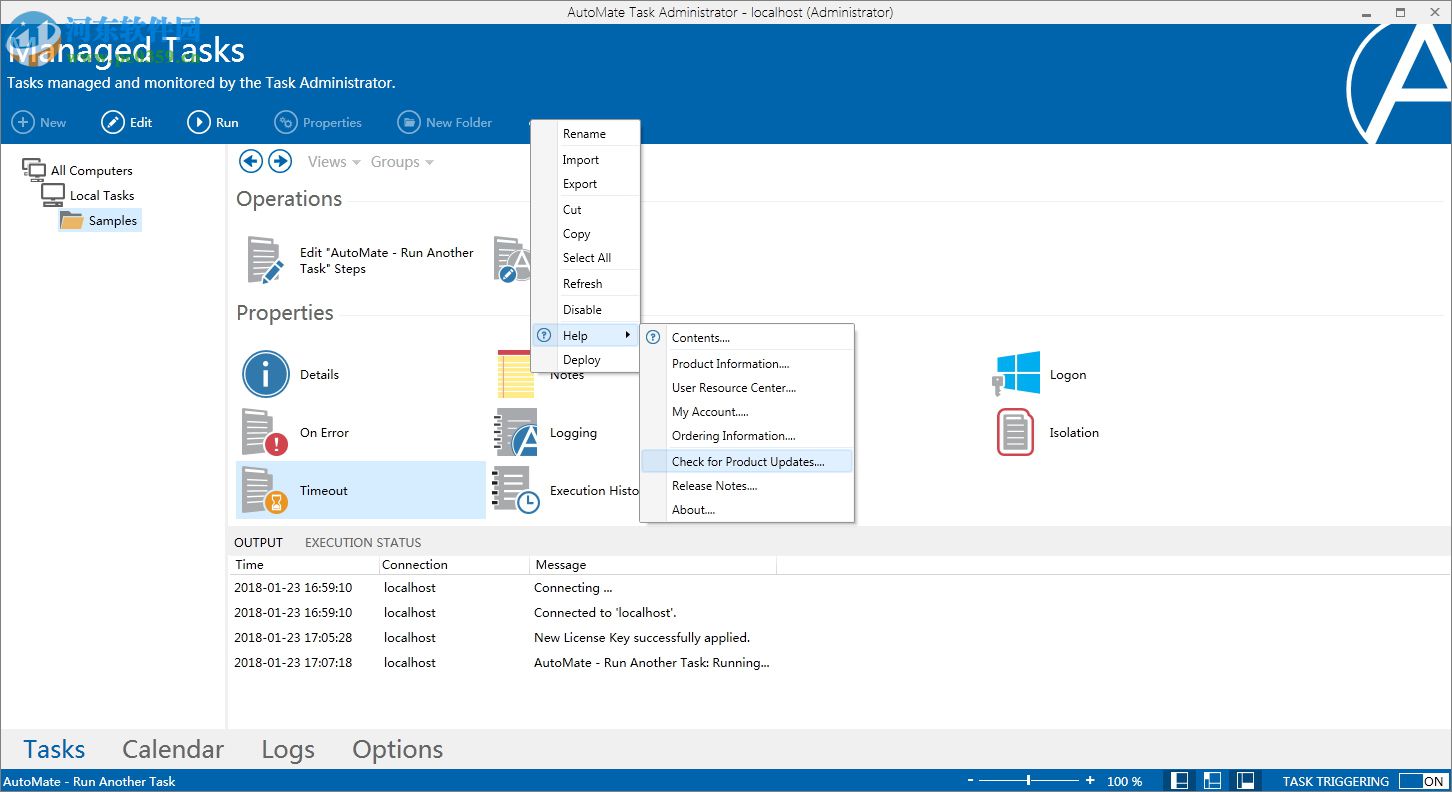Open the Options section
The height and width of the screenshot is (792, 1452).
click(x=397, y=750)
